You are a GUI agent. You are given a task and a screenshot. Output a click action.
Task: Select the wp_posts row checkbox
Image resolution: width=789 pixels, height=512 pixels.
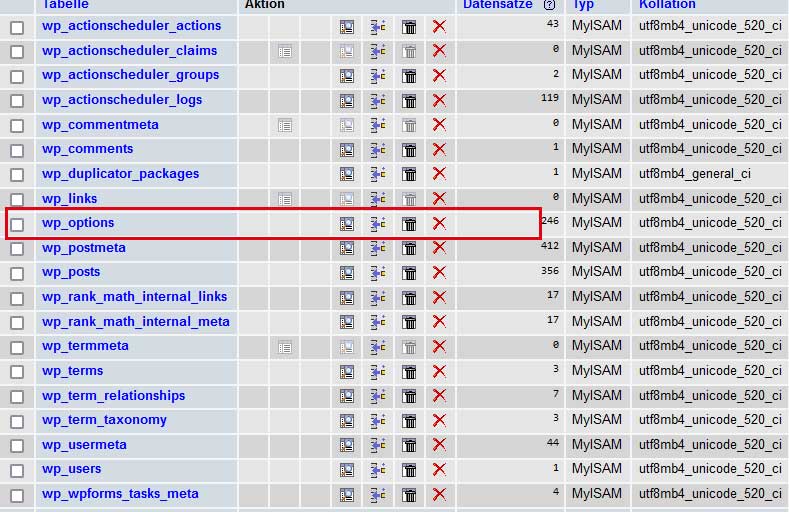17,274
